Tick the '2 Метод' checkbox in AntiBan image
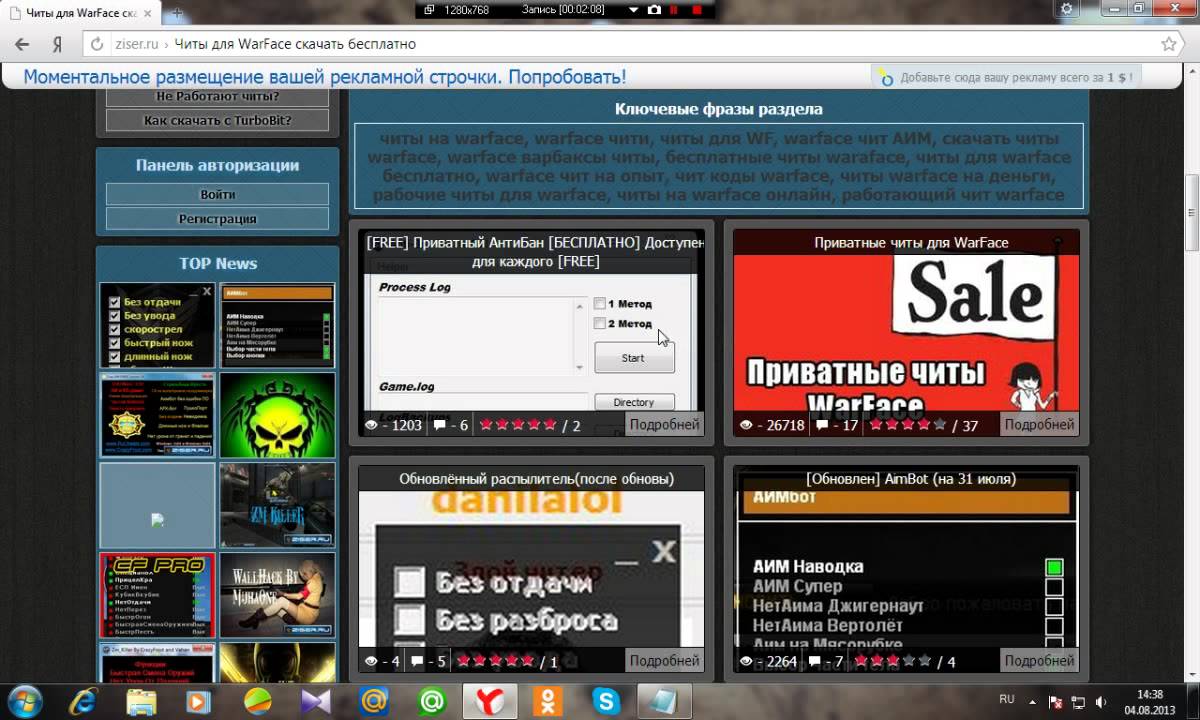Image resolution: width=1200 pixels, height=720 pixels. 599,323
